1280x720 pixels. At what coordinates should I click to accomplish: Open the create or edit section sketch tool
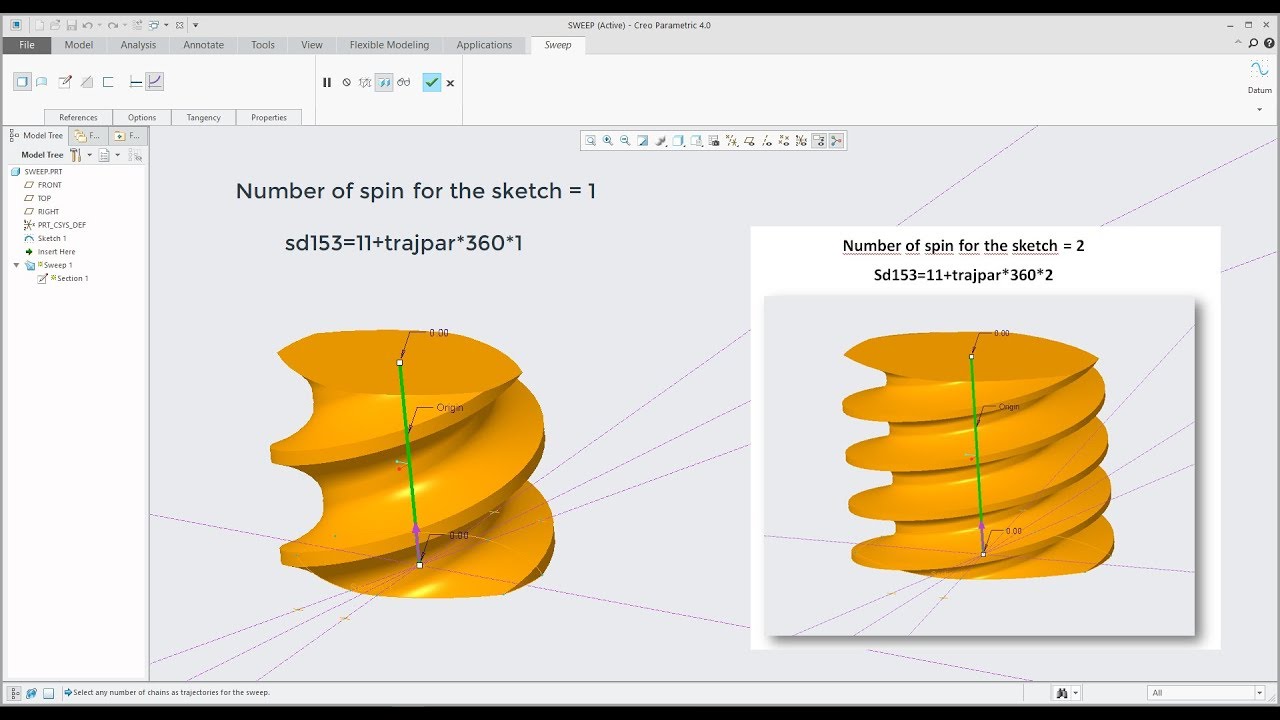pos(65,82)
